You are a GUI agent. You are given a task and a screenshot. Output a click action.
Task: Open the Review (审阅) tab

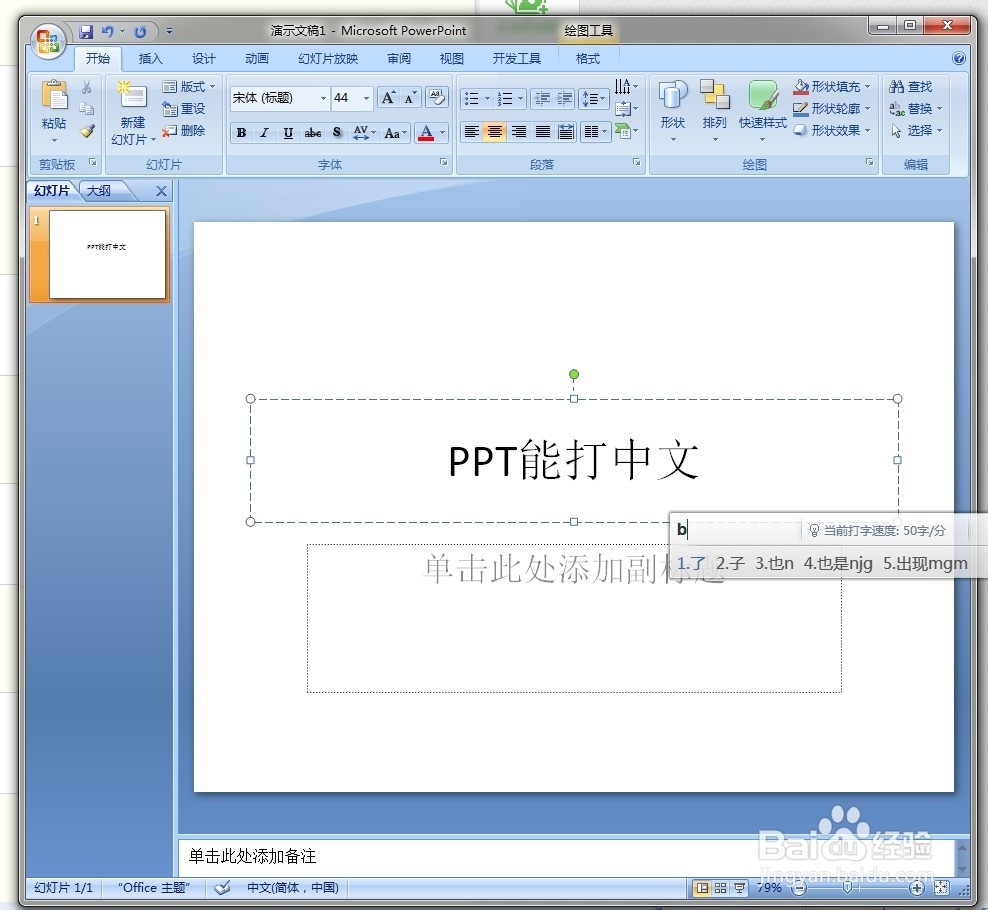[399, 59]
